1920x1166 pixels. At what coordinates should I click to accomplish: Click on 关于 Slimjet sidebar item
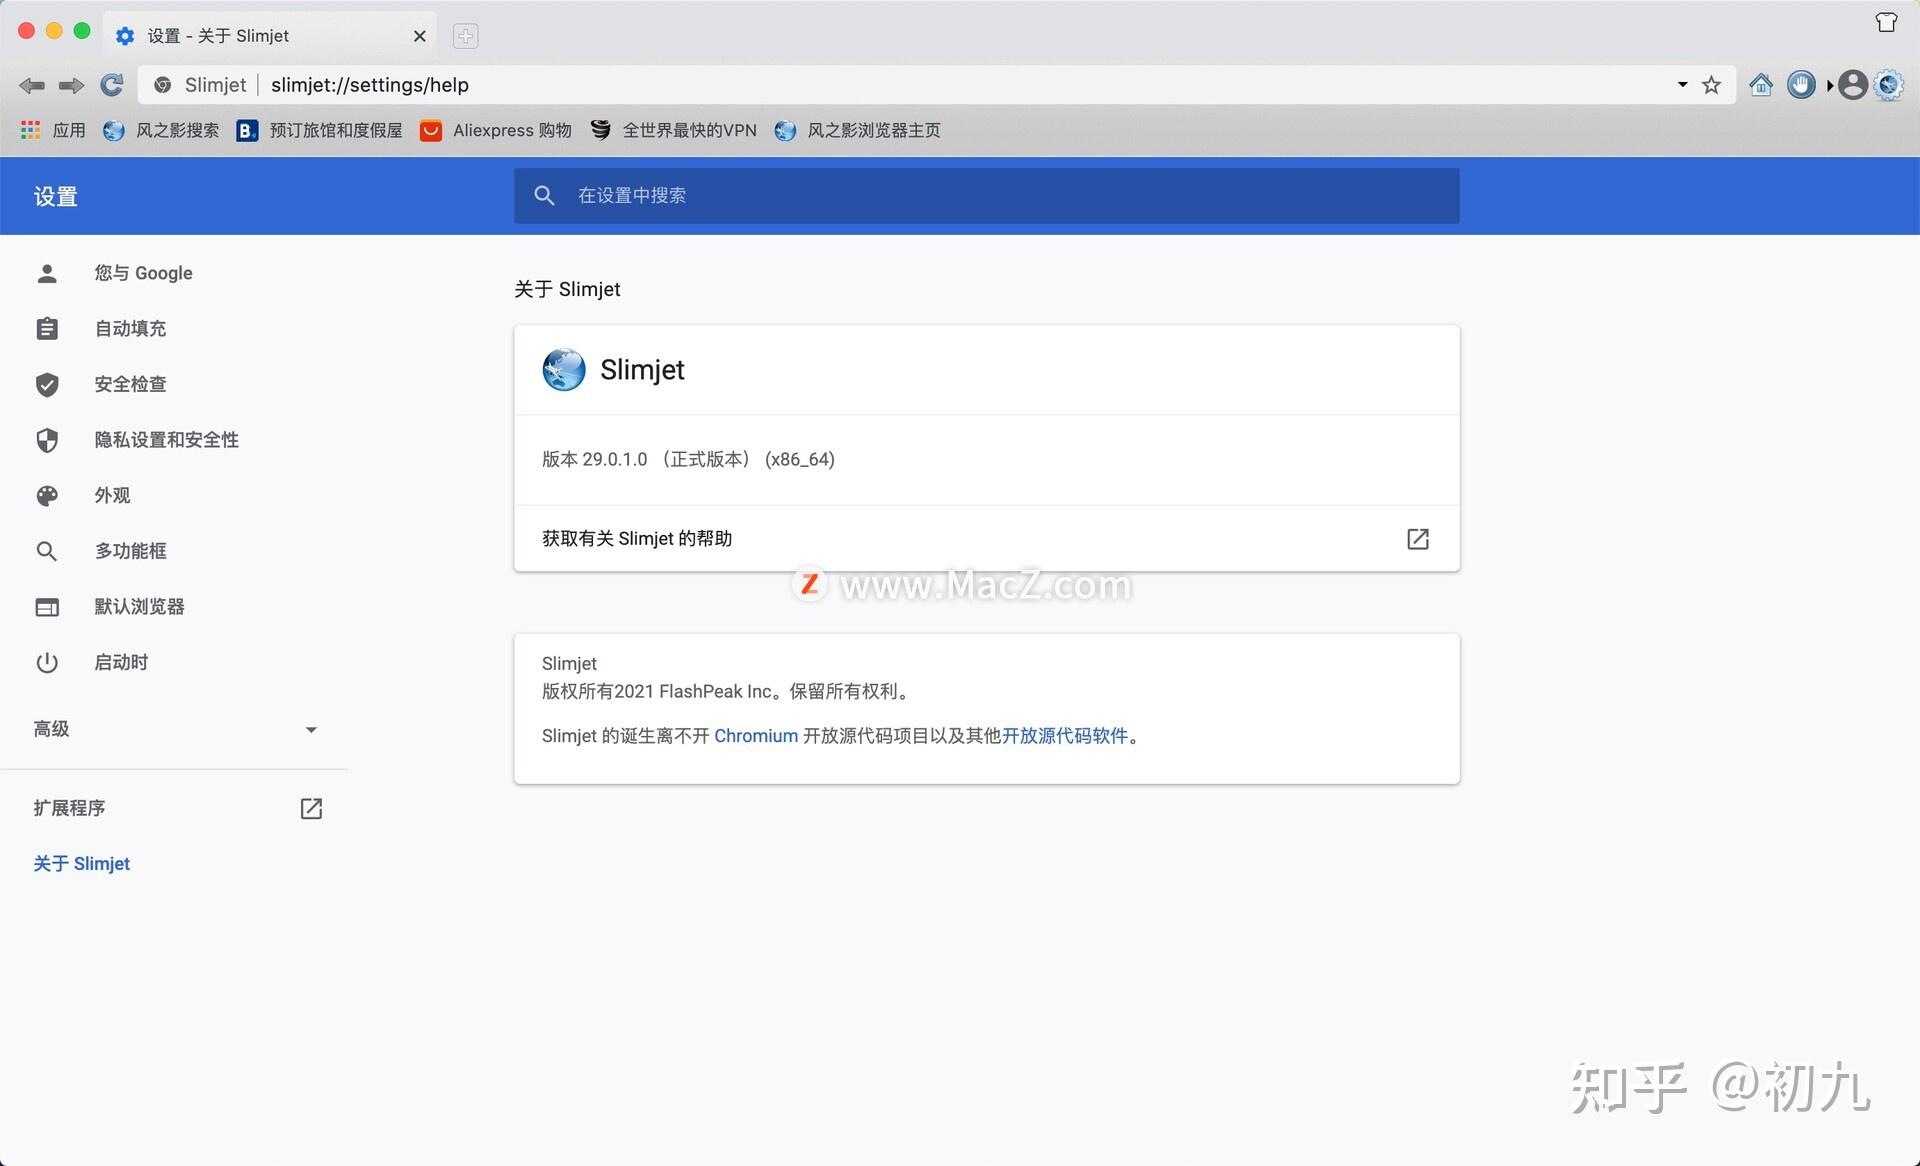81,861
